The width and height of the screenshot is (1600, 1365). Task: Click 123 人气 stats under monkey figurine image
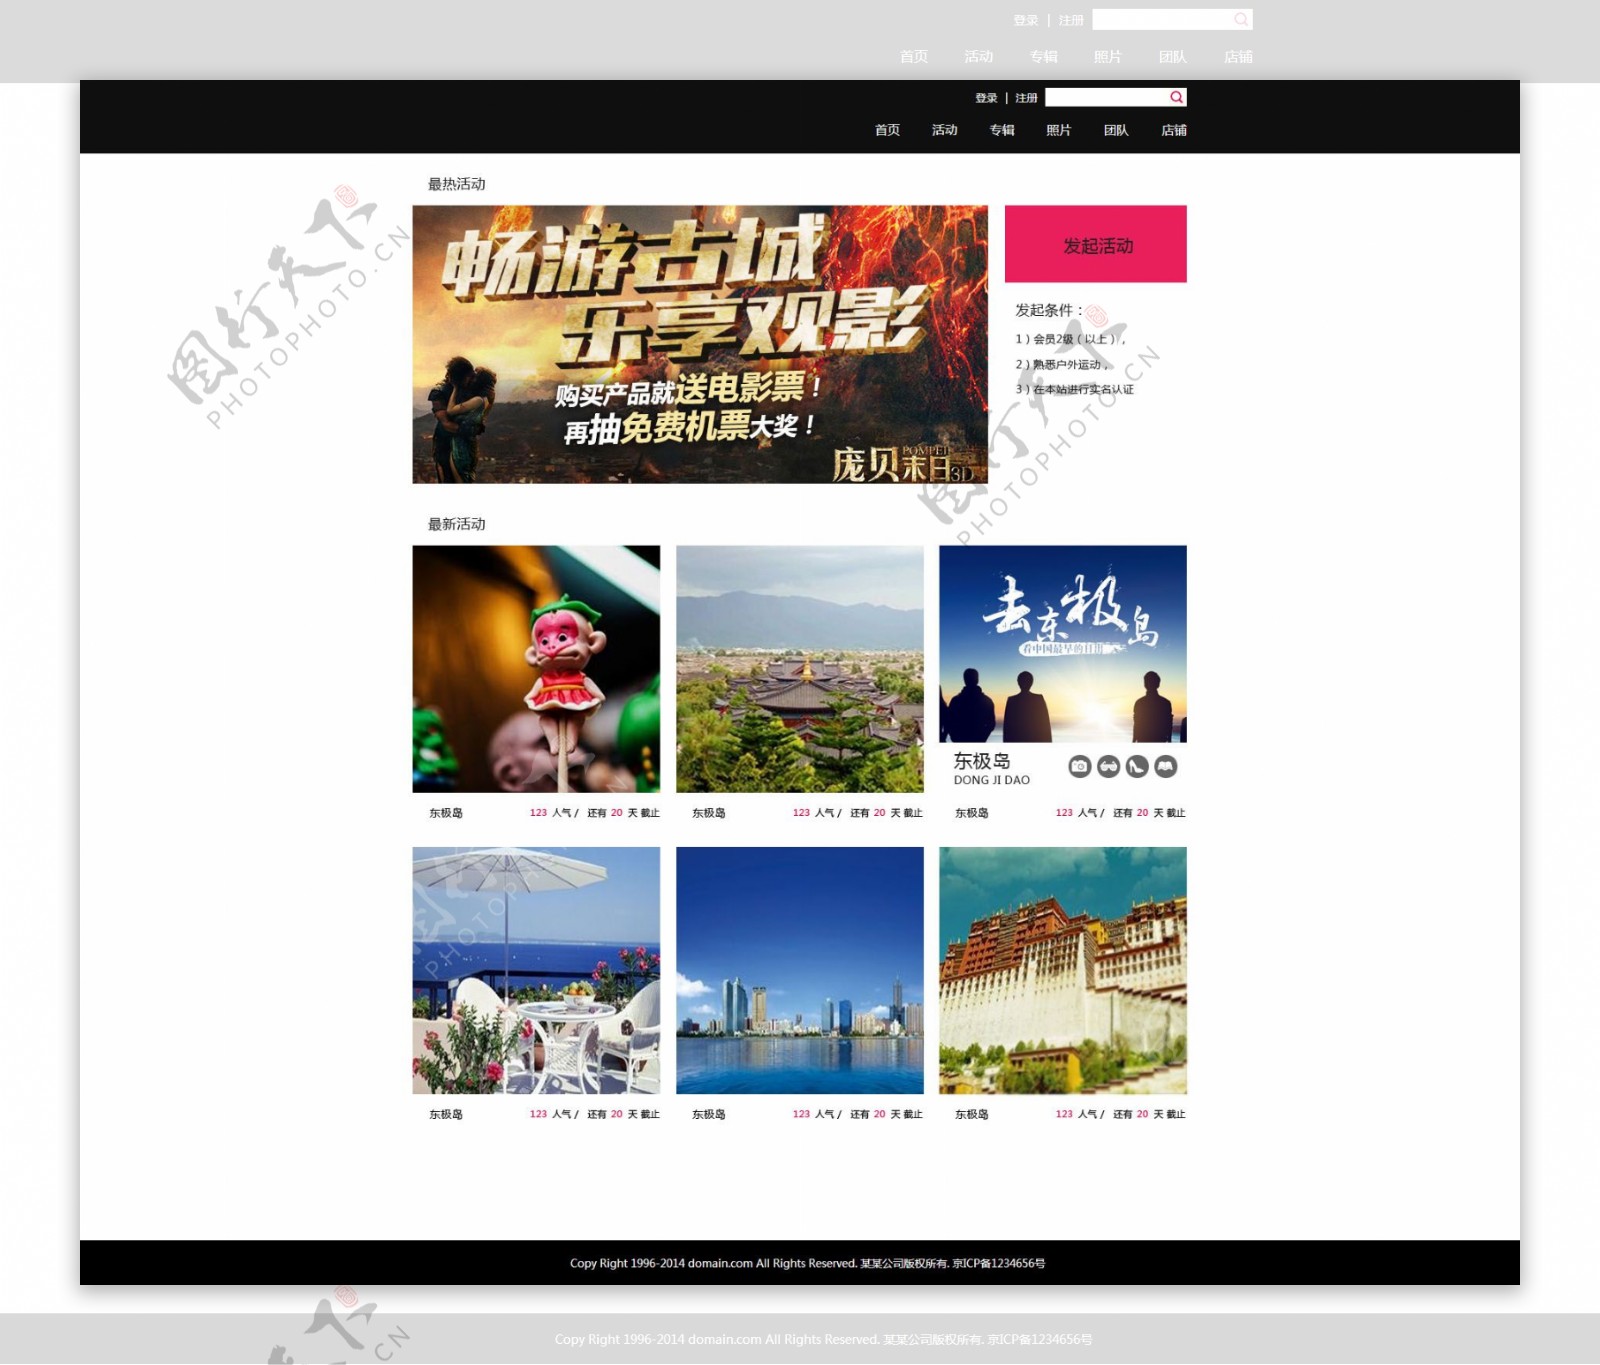point(553,813)
